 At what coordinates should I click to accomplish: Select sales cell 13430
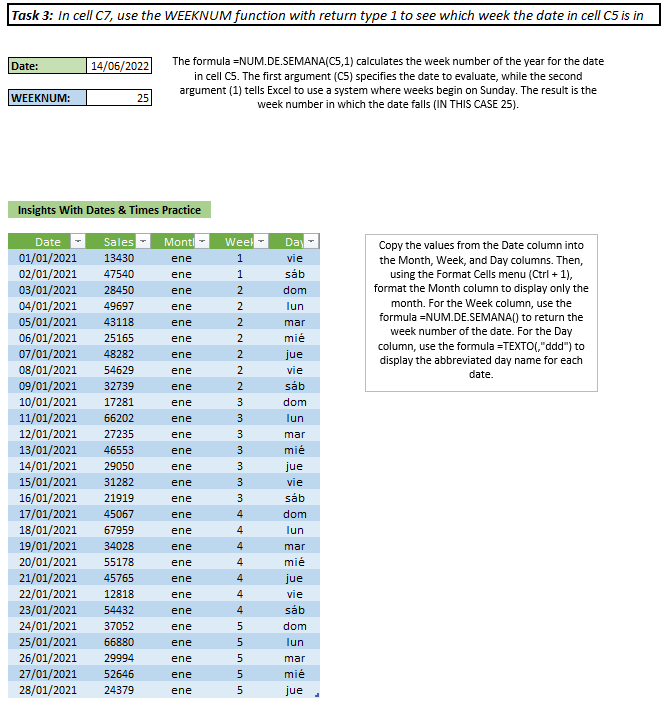click(118, 258)
